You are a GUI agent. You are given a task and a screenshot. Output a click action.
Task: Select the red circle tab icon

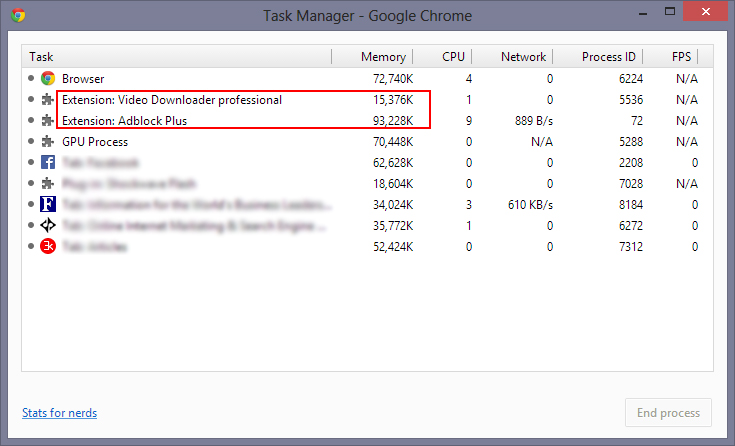[x=48, y=246]
